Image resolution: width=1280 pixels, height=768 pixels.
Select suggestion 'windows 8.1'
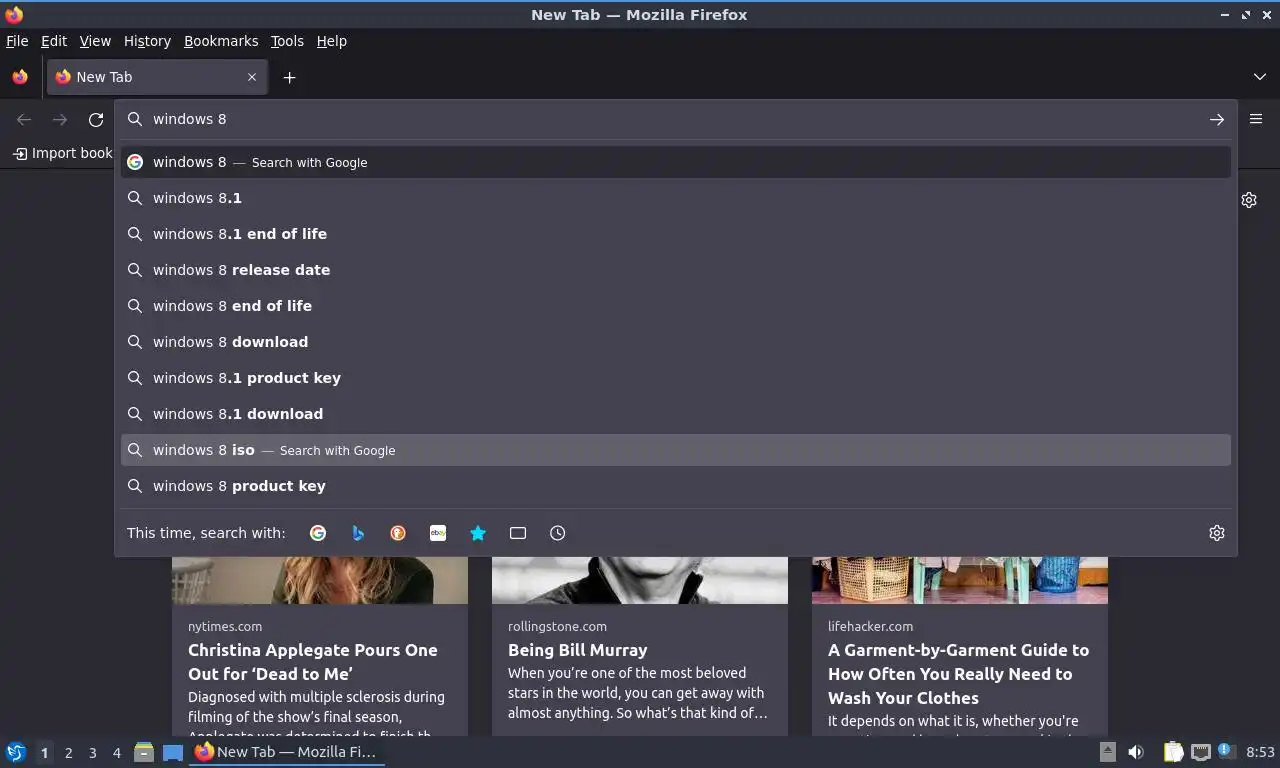pyautogui.click(x=676, y=198)
